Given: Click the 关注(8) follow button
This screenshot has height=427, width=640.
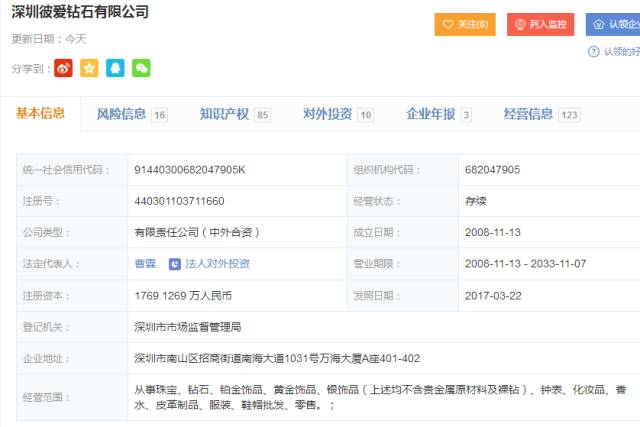Looking at the screenshot, I should click(465, 24).
